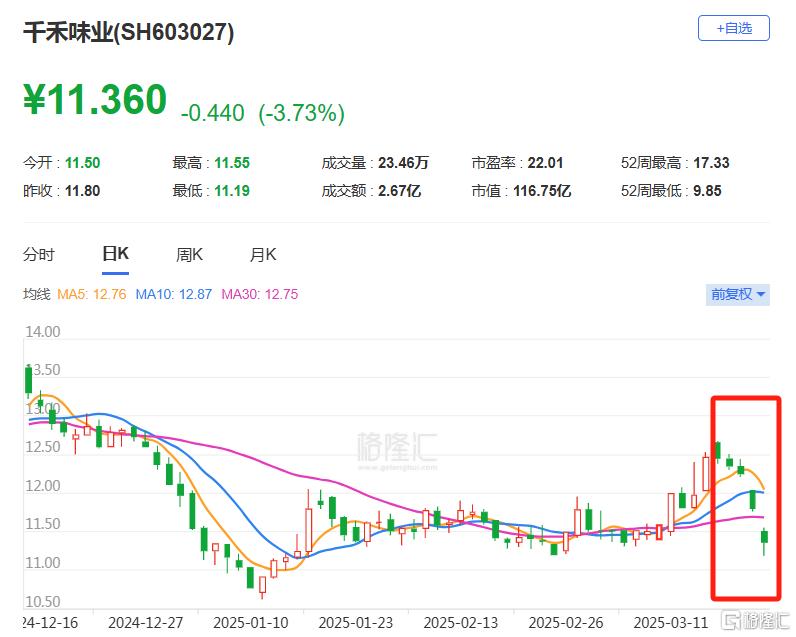Click the 昨收 value 11.80
The image size is (796, 637).
click(82, 191)
